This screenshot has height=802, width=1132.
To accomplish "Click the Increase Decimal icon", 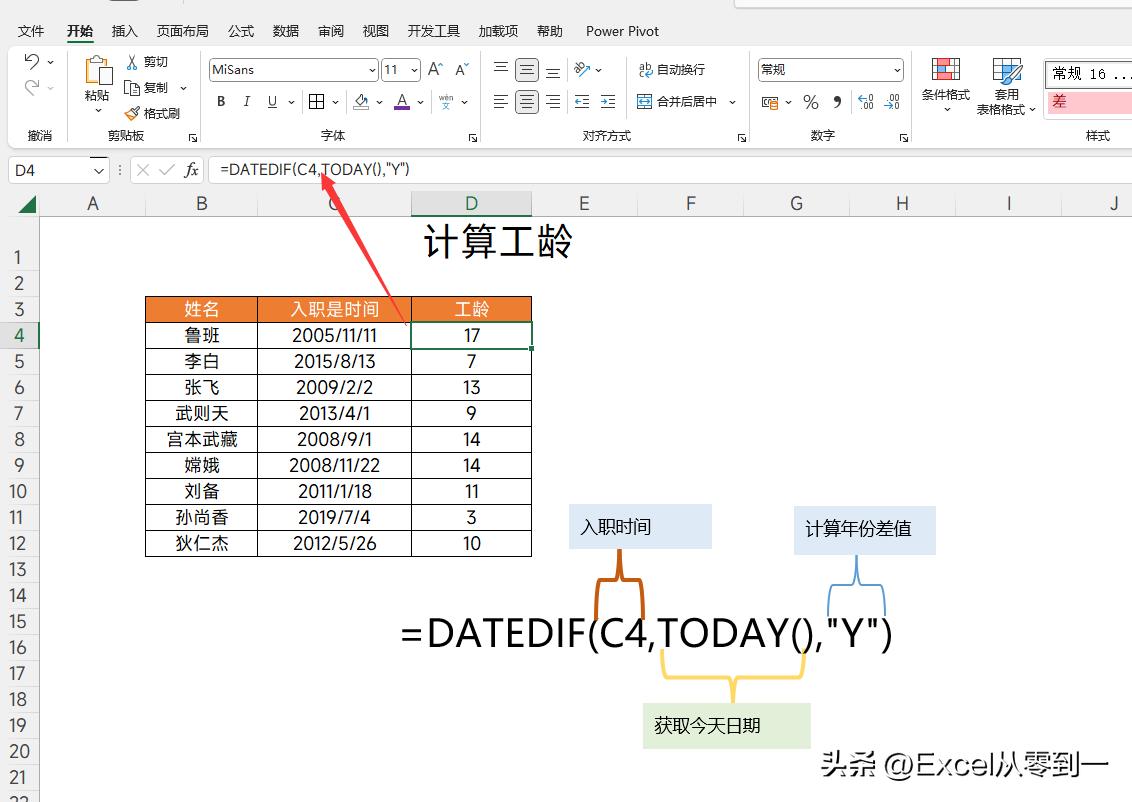I will click(864, 101).
